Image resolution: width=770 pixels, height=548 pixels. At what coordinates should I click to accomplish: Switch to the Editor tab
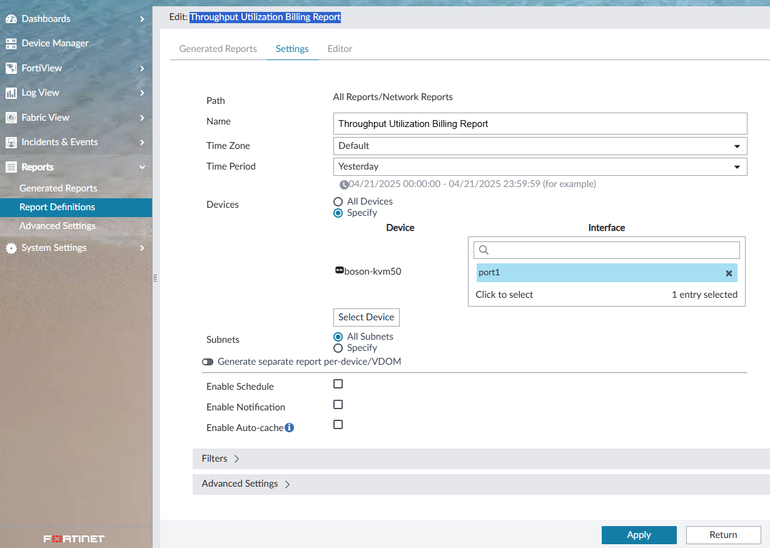[x=339, y=49]
